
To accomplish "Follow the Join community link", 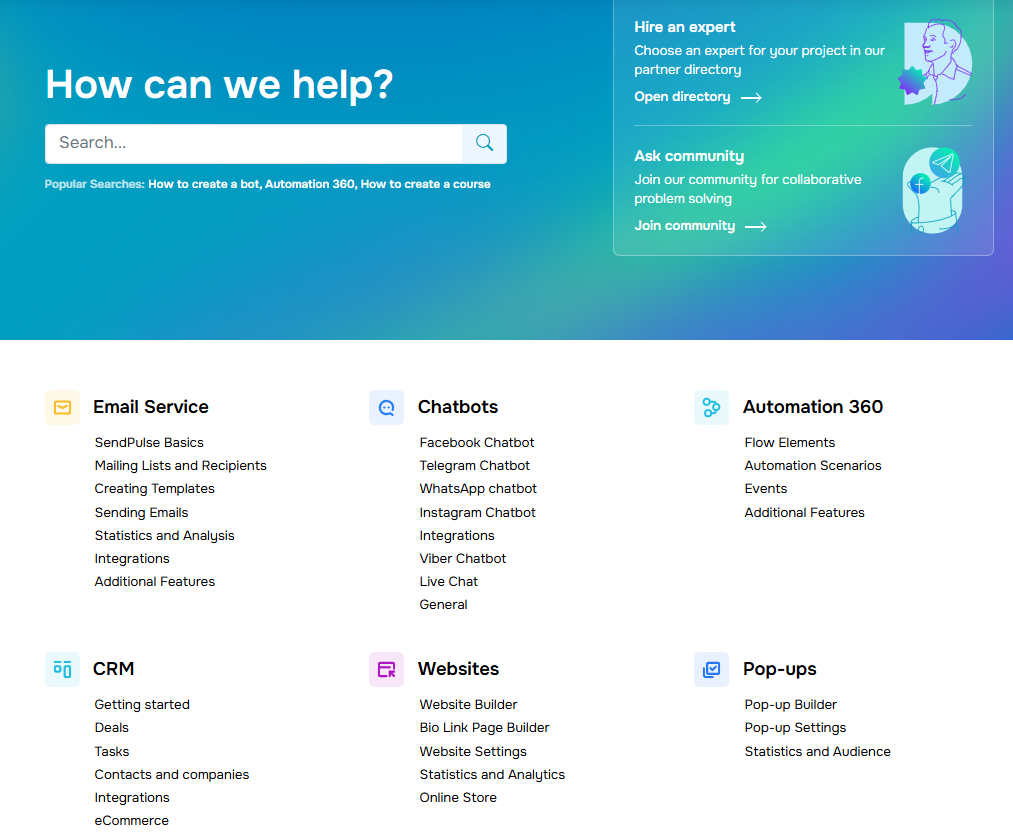I will 685,226.
